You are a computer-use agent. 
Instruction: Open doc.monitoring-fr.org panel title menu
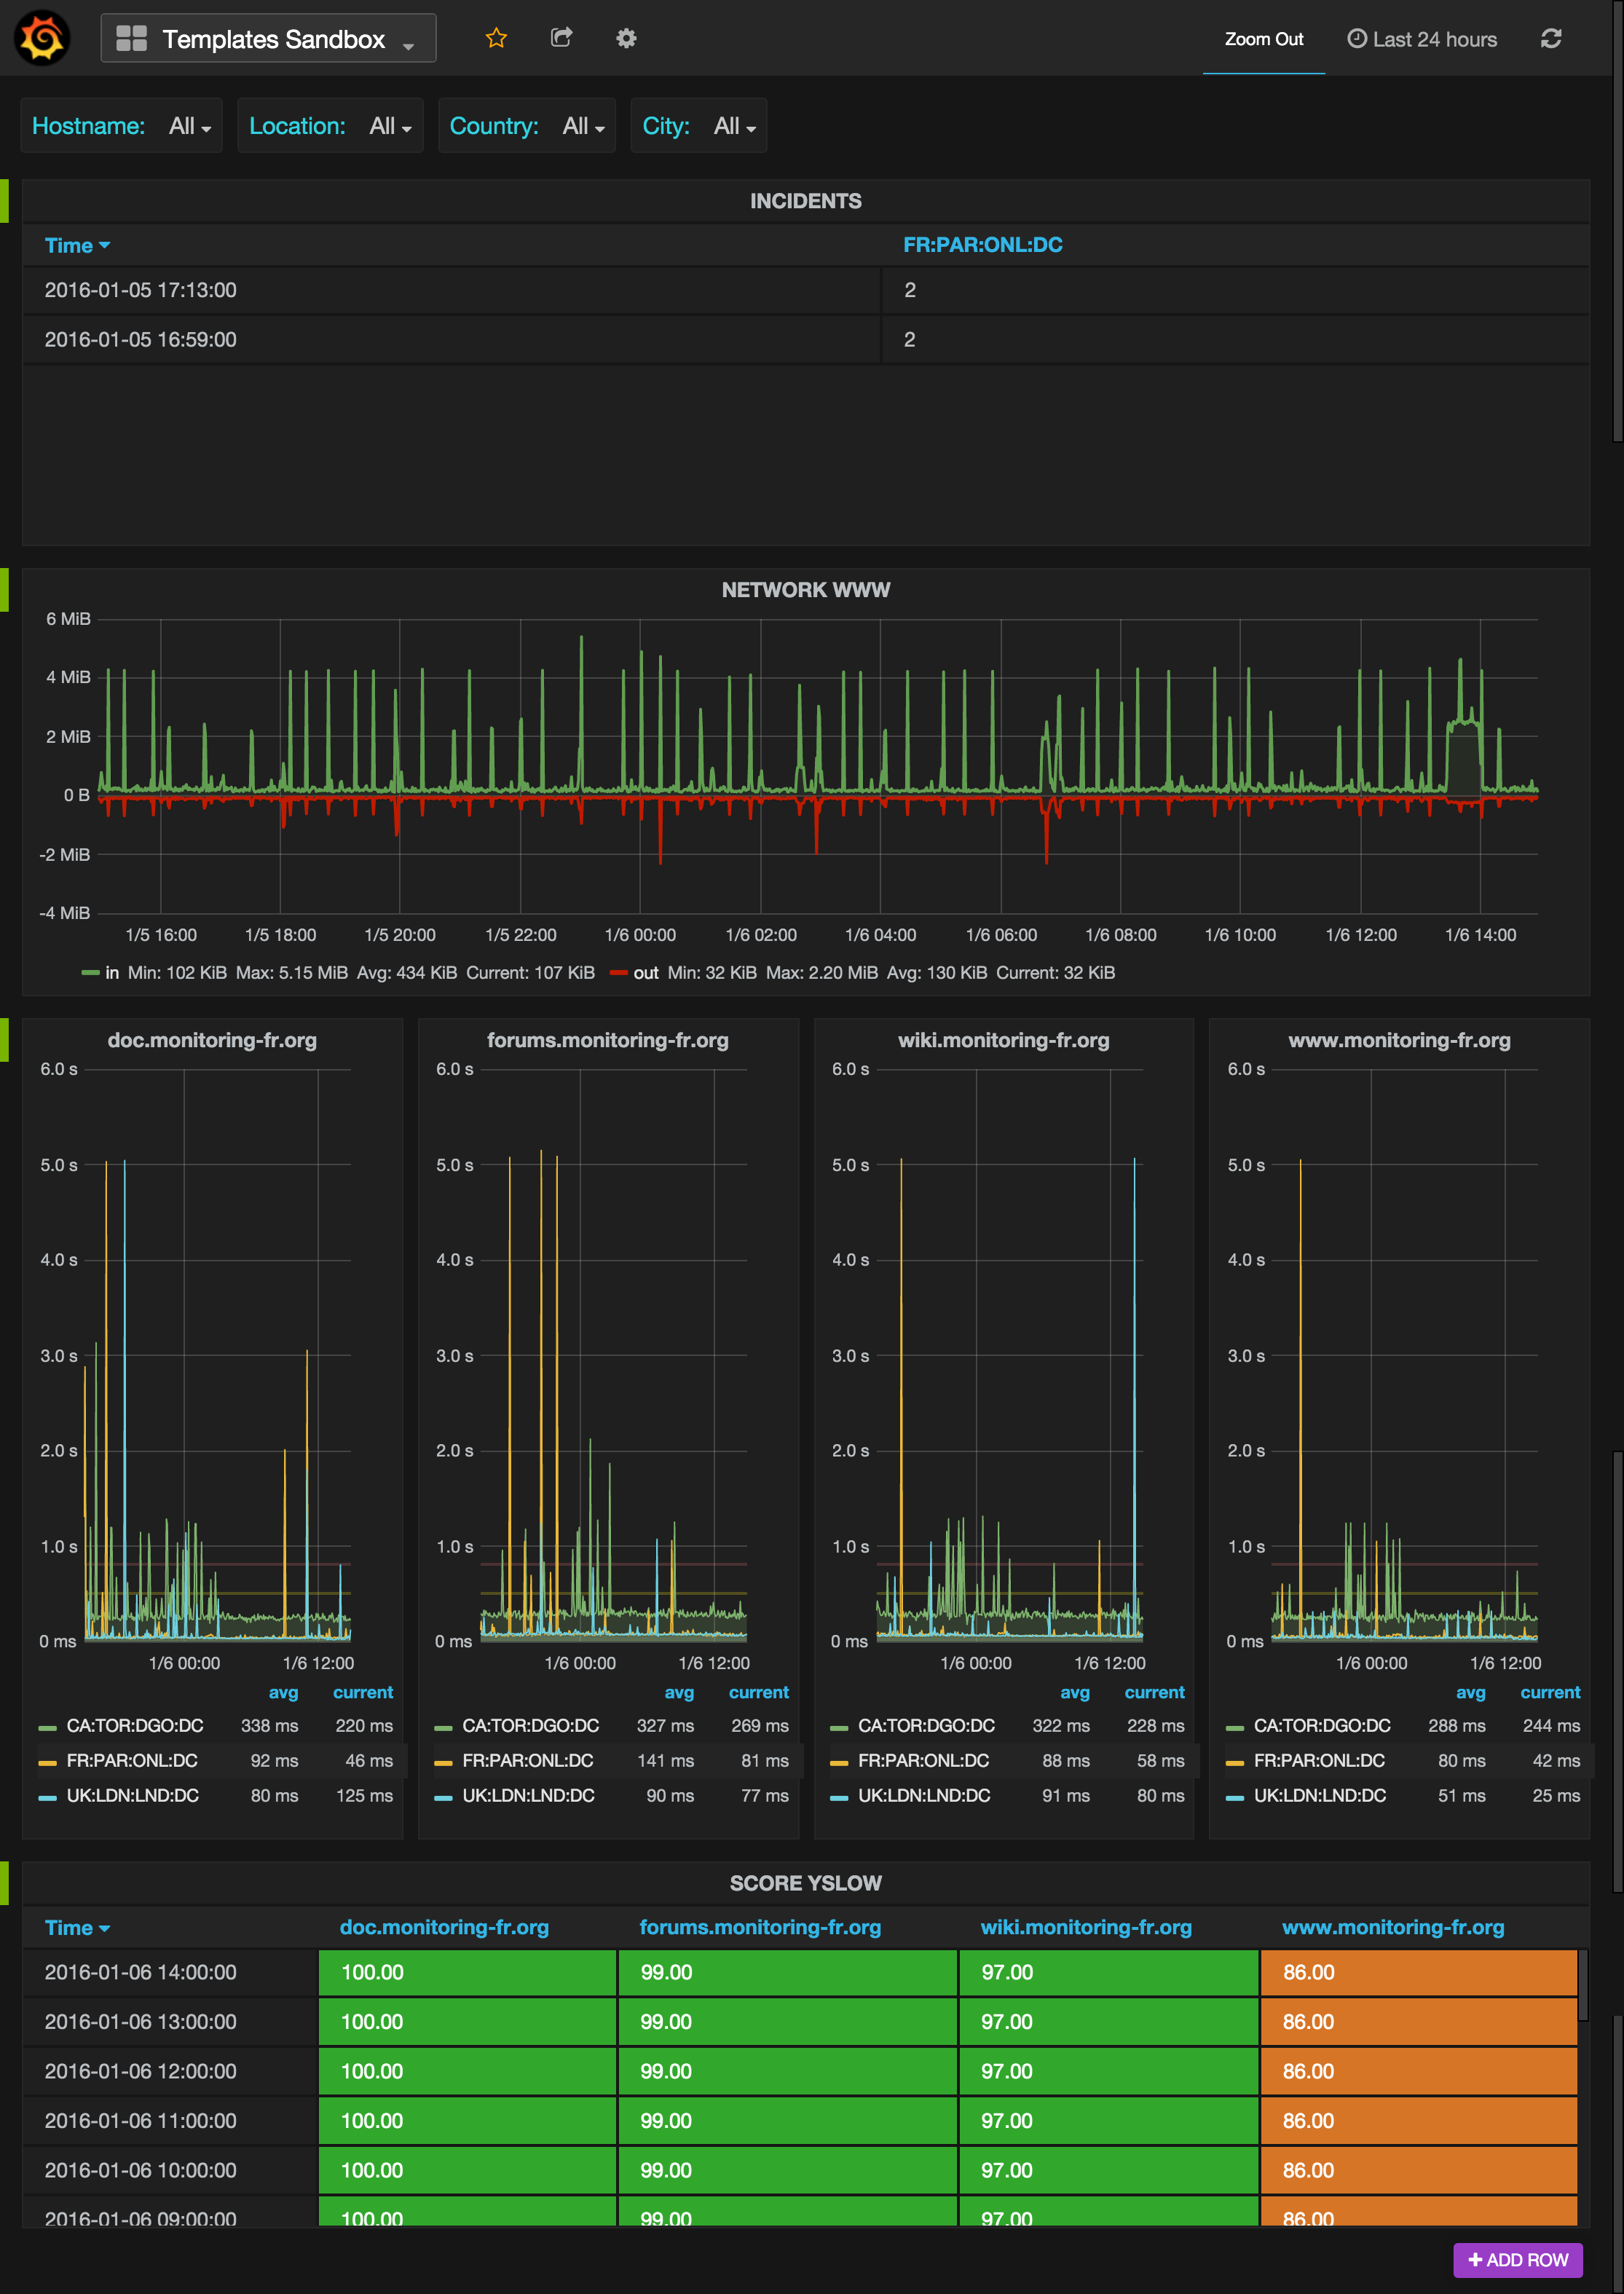pyautogui.click(x=212, y=1040)
